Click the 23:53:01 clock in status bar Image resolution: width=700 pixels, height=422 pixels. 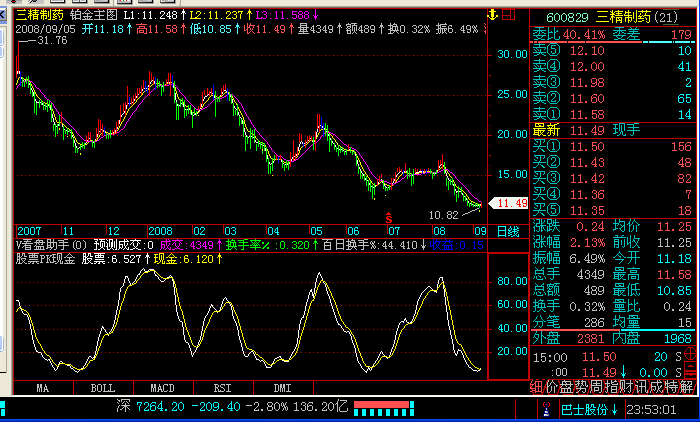tap(652, 409)
